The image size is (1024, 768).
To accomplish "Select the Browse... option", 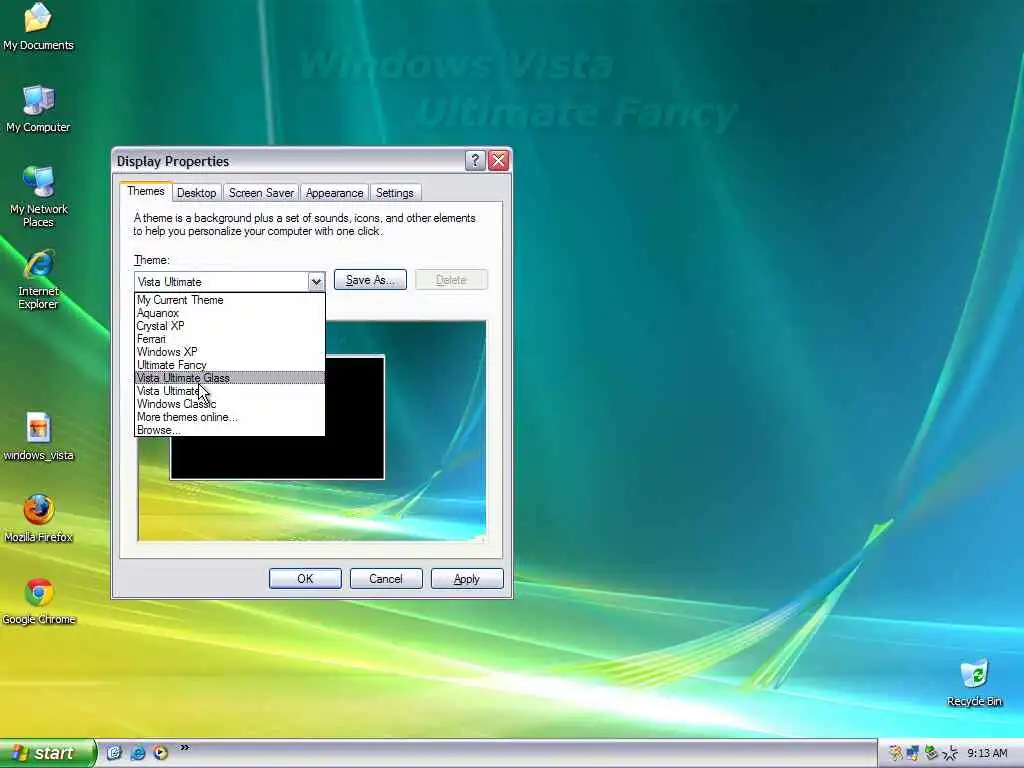I will 229,430.
